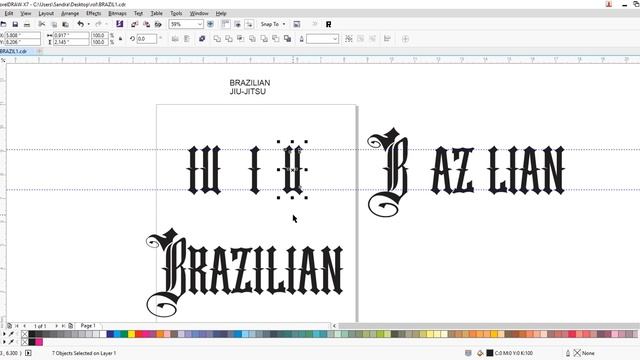Pick the yellow swatch in the palette
Screen dimensions: 640x360
131,334
